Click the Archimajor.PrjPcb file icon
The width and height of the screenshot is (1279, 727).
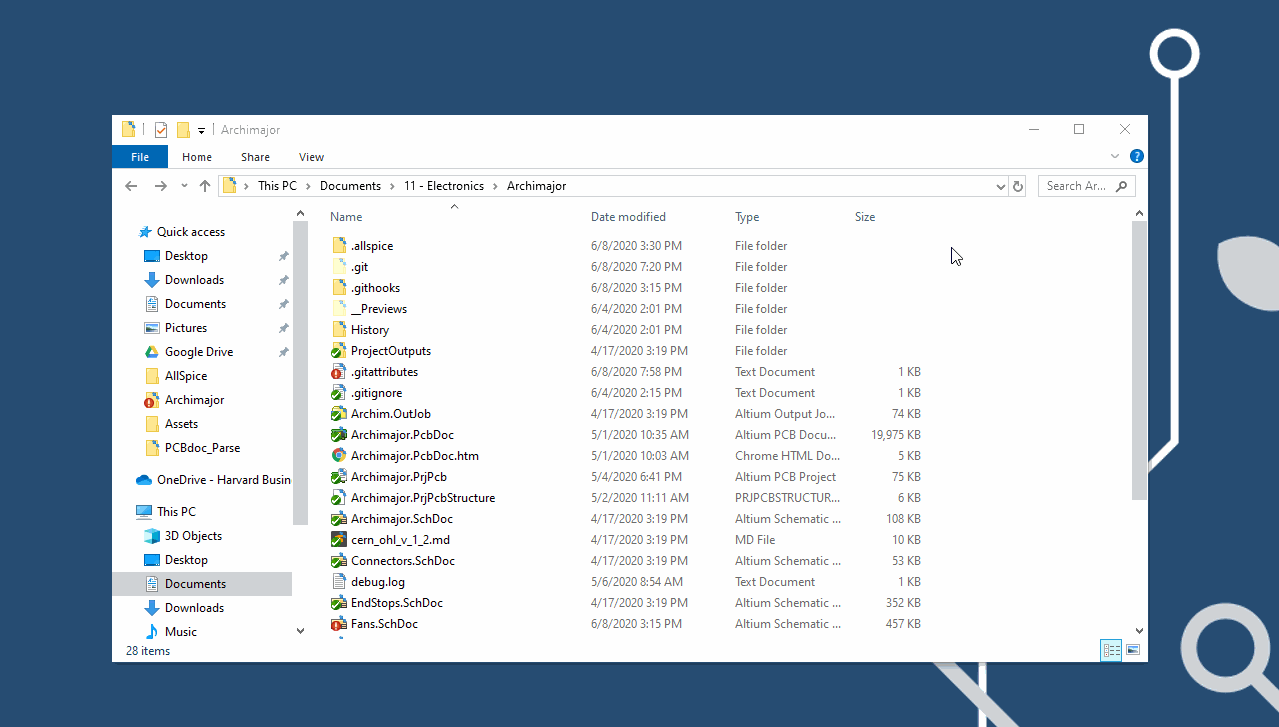coord(339,477)
